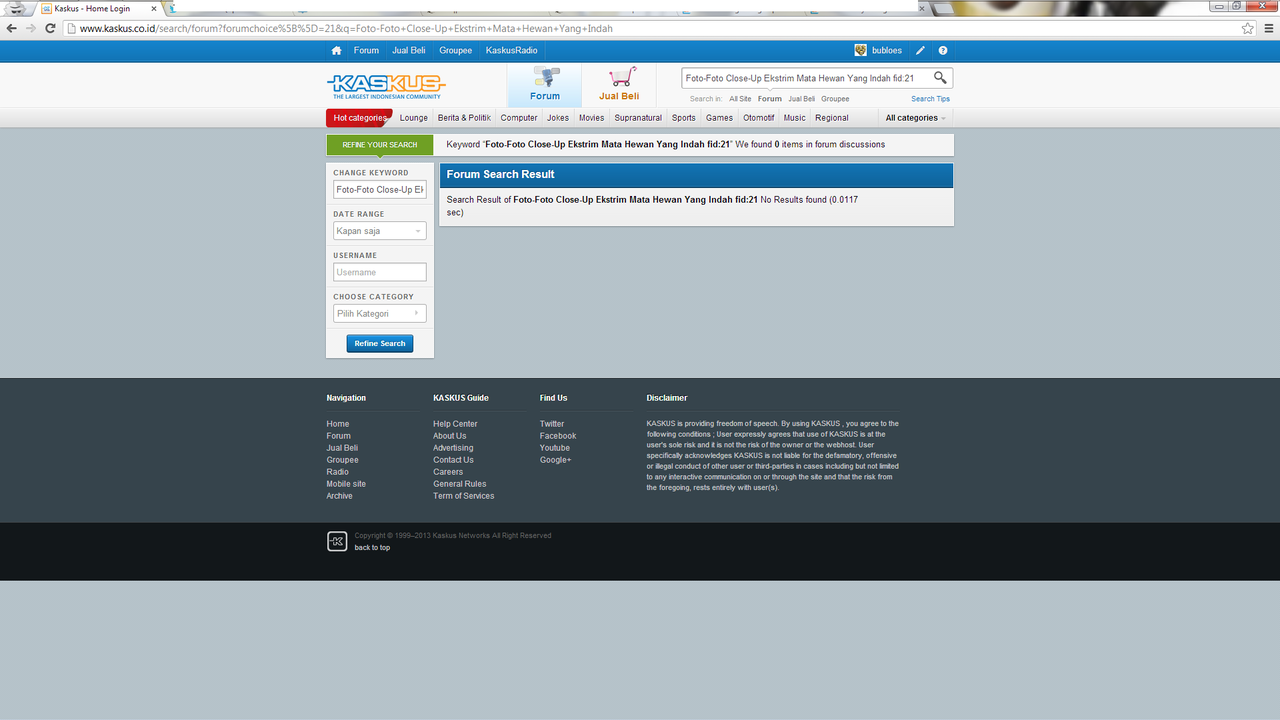This screenshot has height=720, width=1280.
Task: Open the Careers footer link
Action: 448,472
